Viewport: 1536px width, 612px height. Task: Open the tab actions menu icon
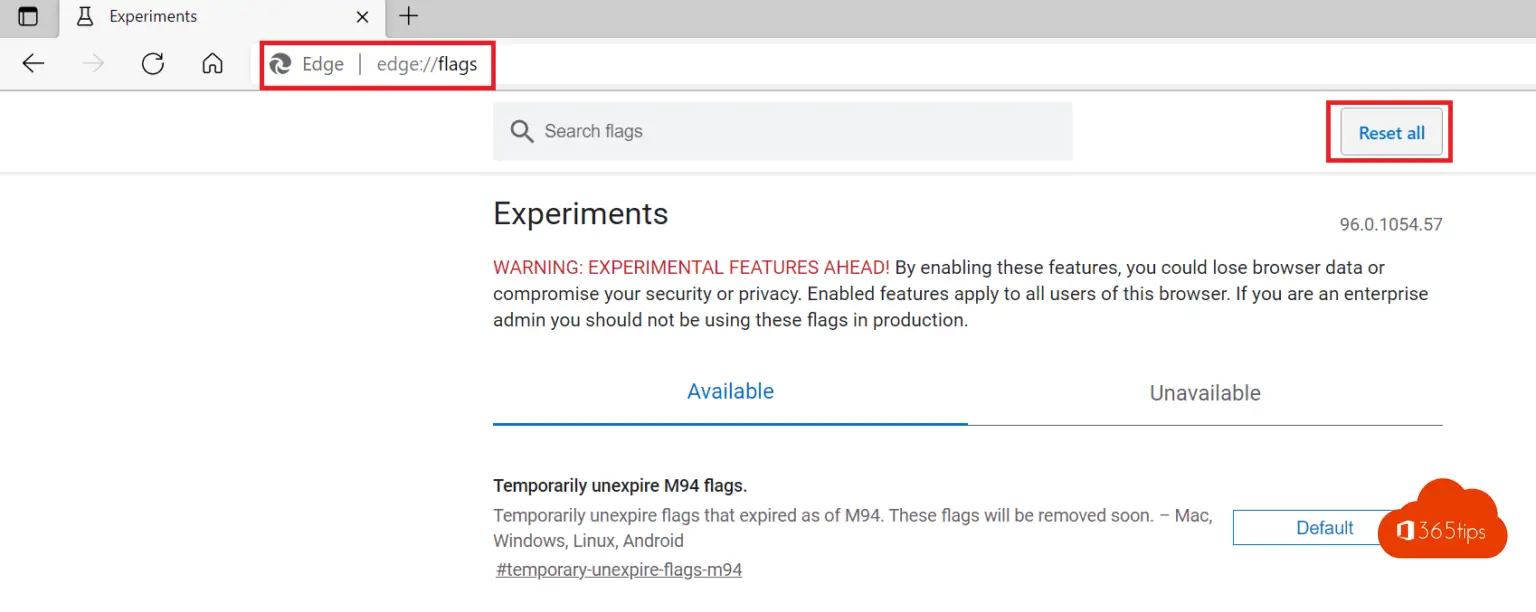pyautogui.click(x=28, y=16)
